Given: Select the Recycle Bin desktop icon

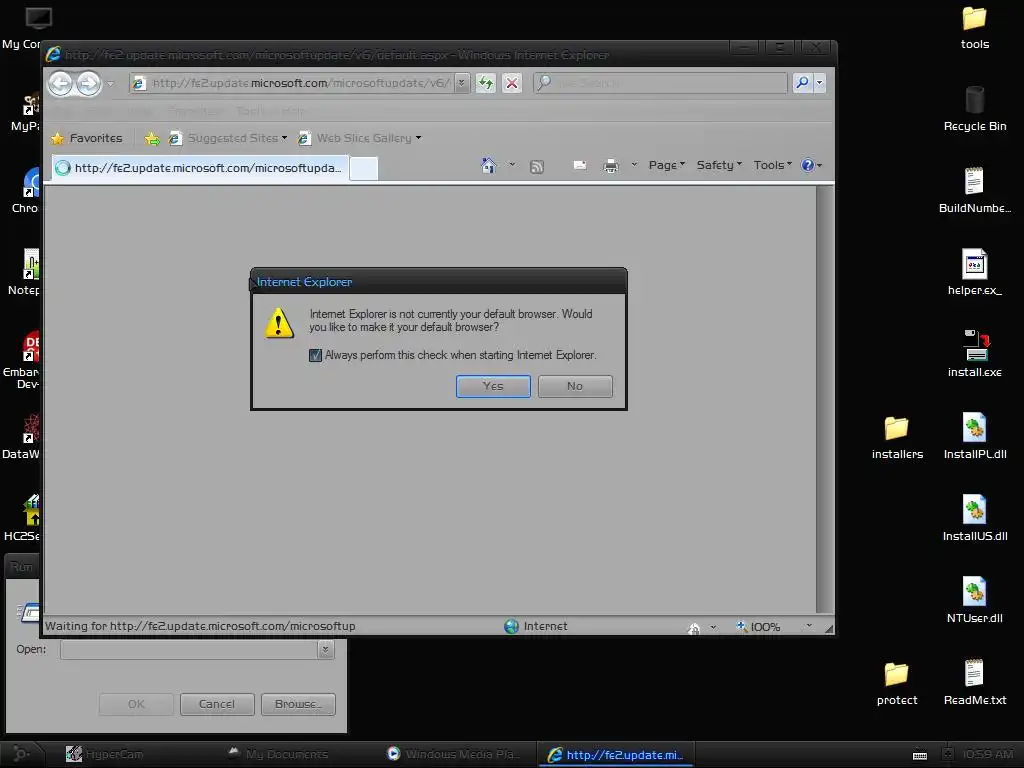Looking at the screenshot, I should click(x=974, y=109).
